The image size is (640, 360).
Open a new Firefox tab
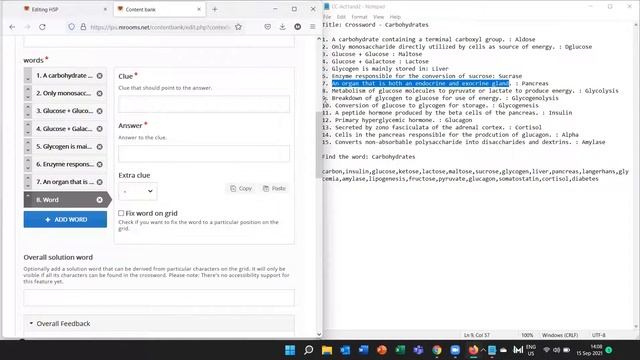[x=215, y=9]
